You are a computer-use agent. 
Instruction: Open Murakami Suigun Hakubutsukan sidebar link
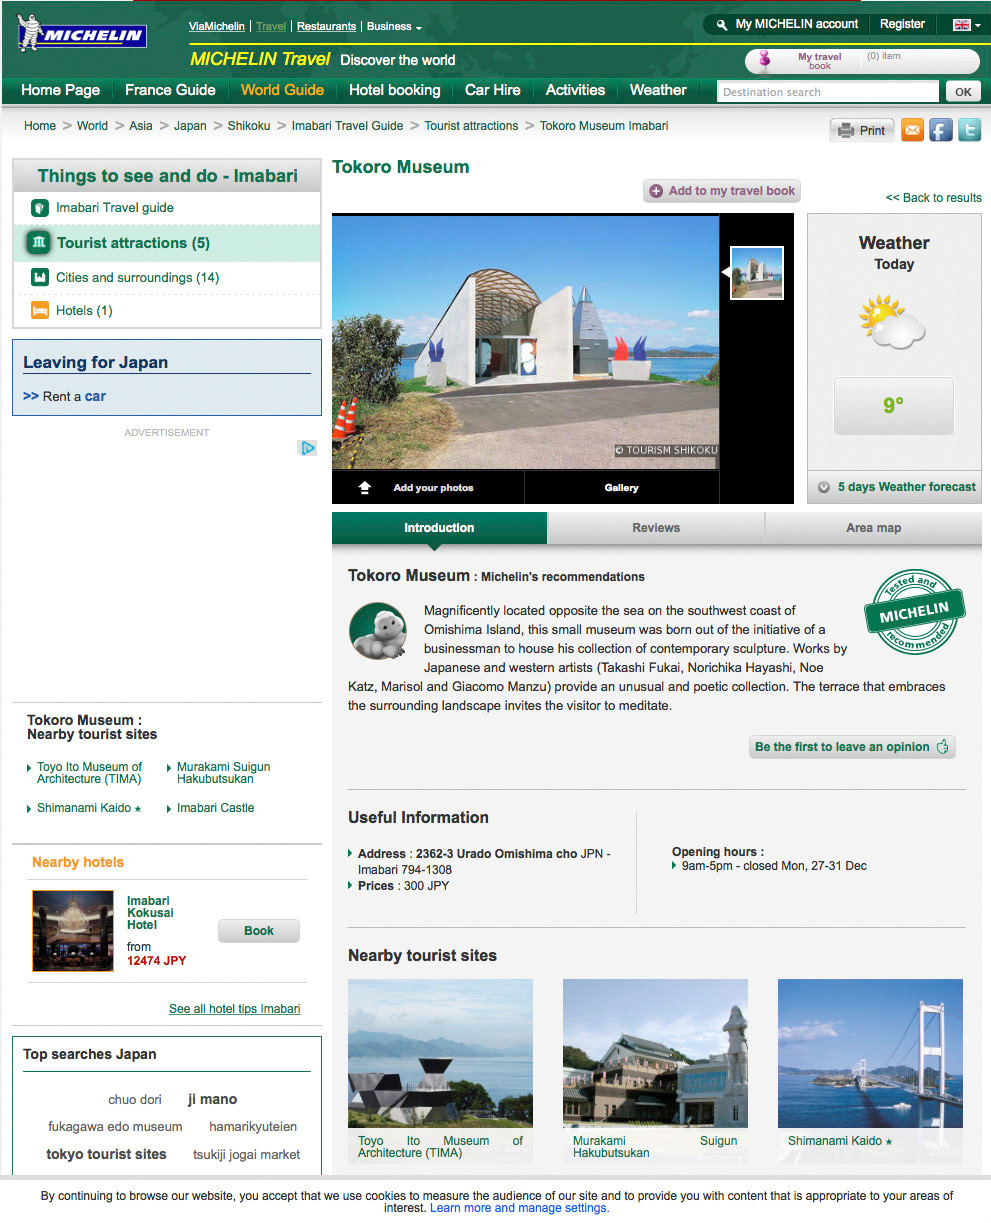pos(223,773)
